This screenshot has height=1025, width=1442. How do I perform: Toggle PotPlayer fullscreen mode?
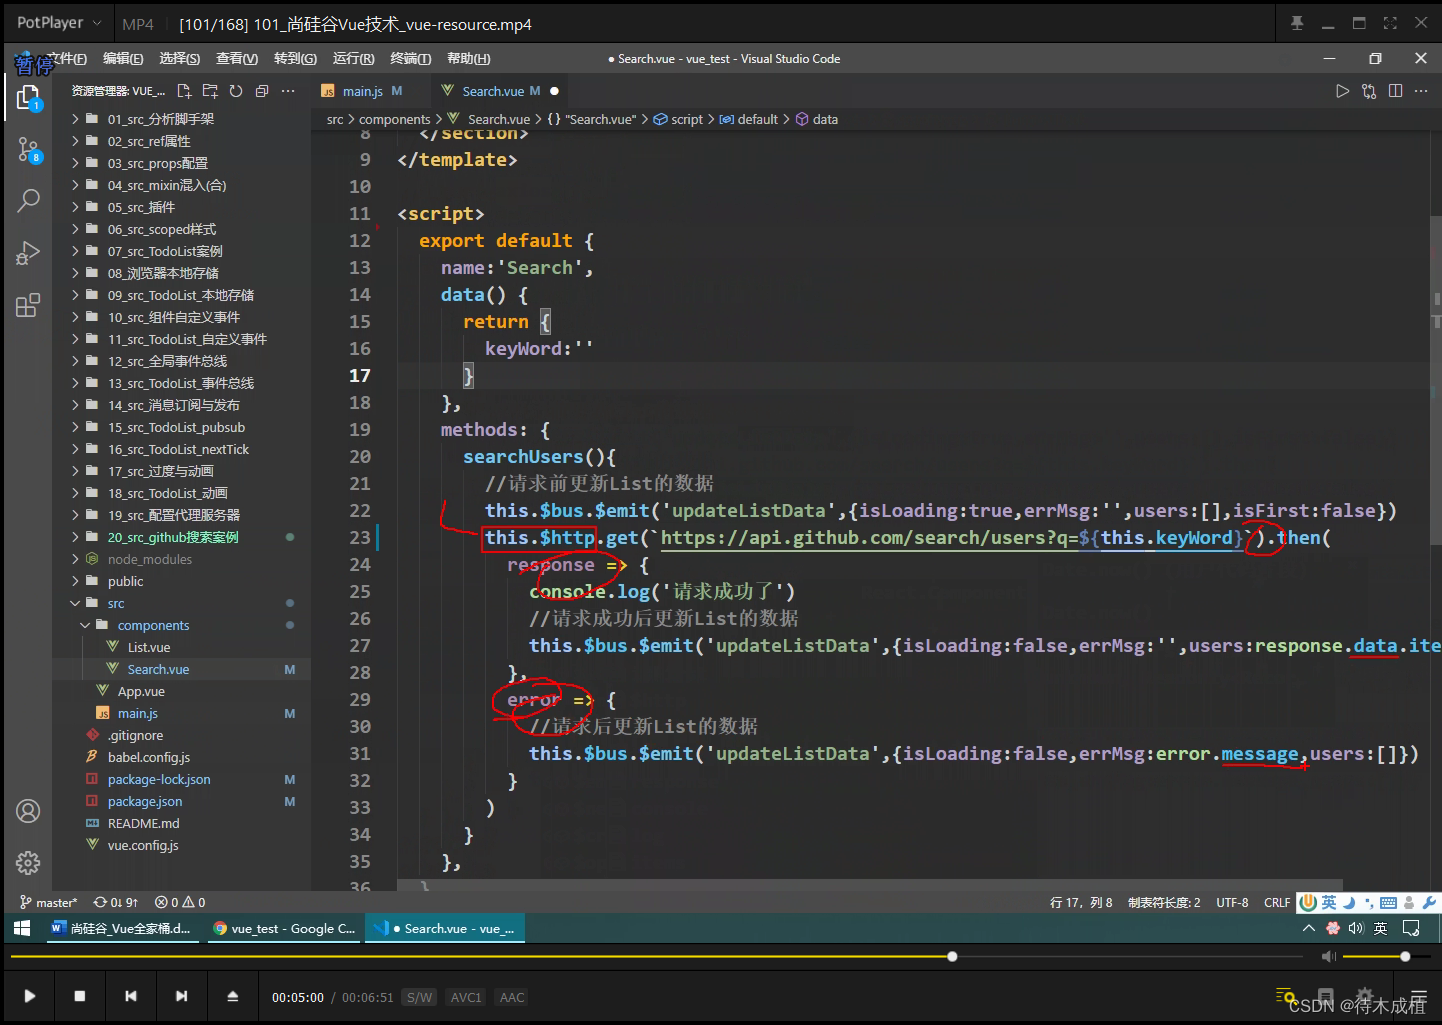click(1390, 23)
